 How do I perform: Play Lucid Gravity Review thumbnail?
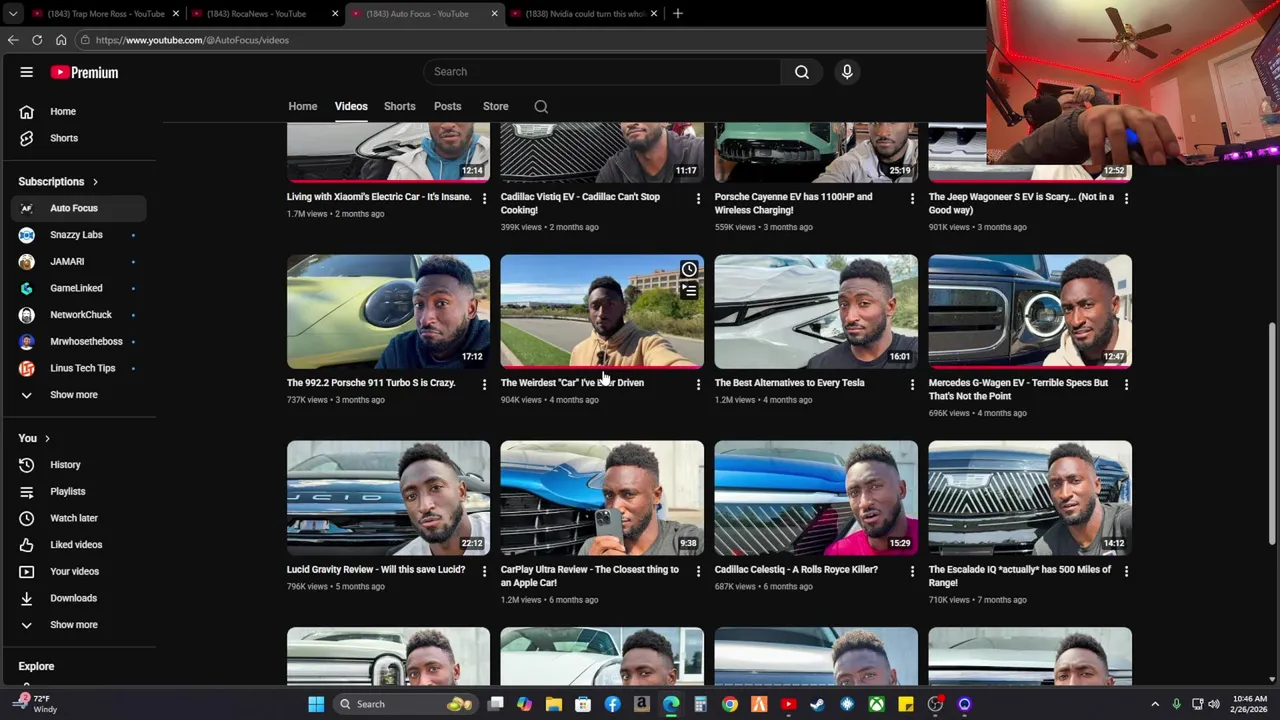(x=388, y=498)
